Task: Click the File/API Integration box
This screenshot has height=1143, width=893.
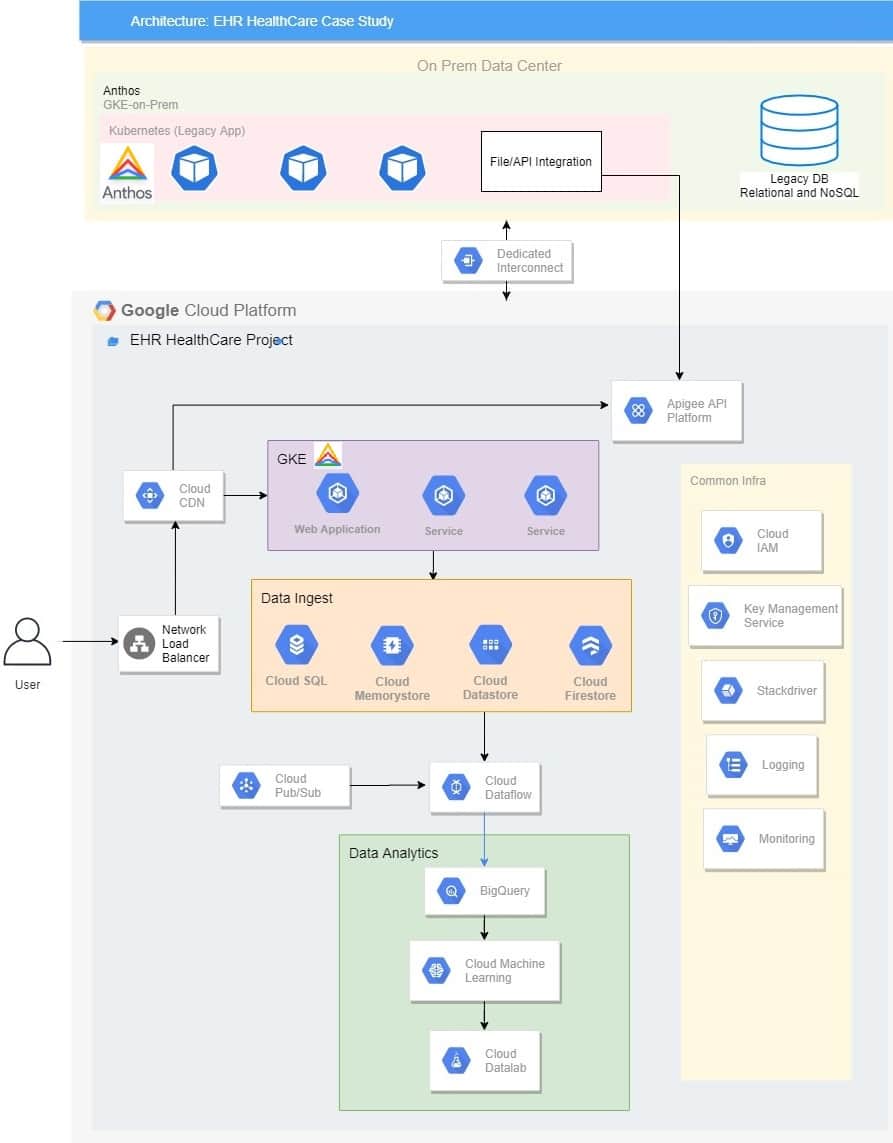Action: coord(541,161)
